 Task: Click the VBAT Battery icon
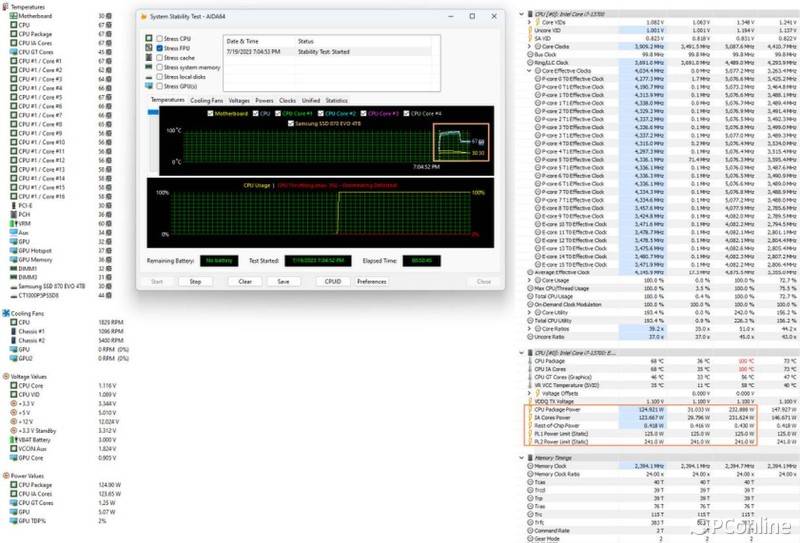pyautogui.click(x=14, y=439)
